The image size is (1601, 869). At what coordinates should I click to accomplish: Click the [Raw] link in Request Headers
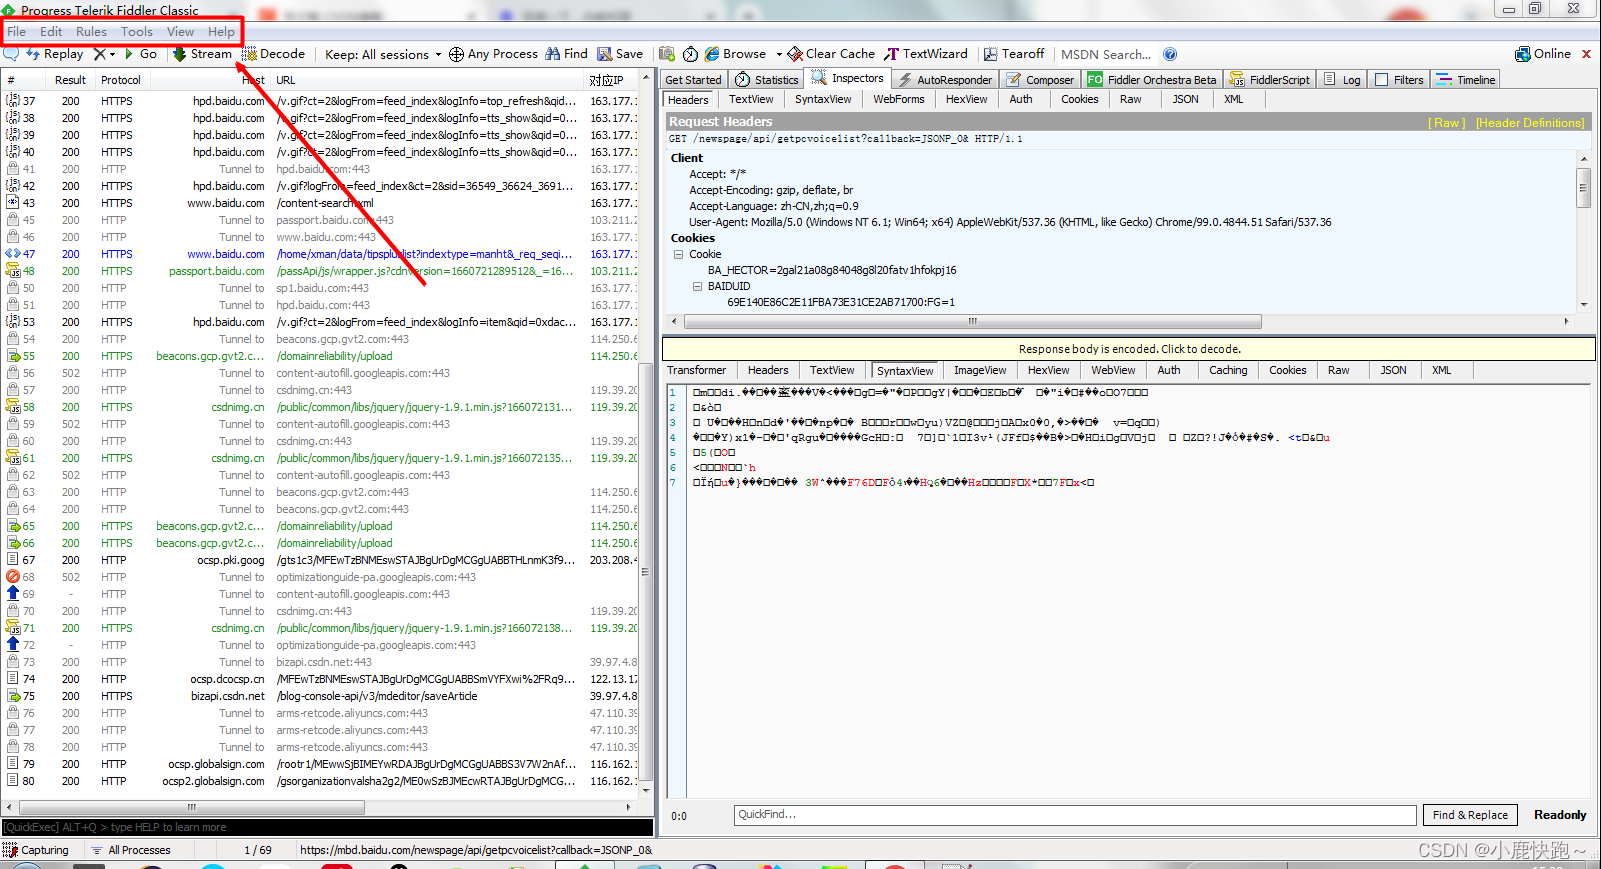pyautogui.click(x=1447, y=123)
